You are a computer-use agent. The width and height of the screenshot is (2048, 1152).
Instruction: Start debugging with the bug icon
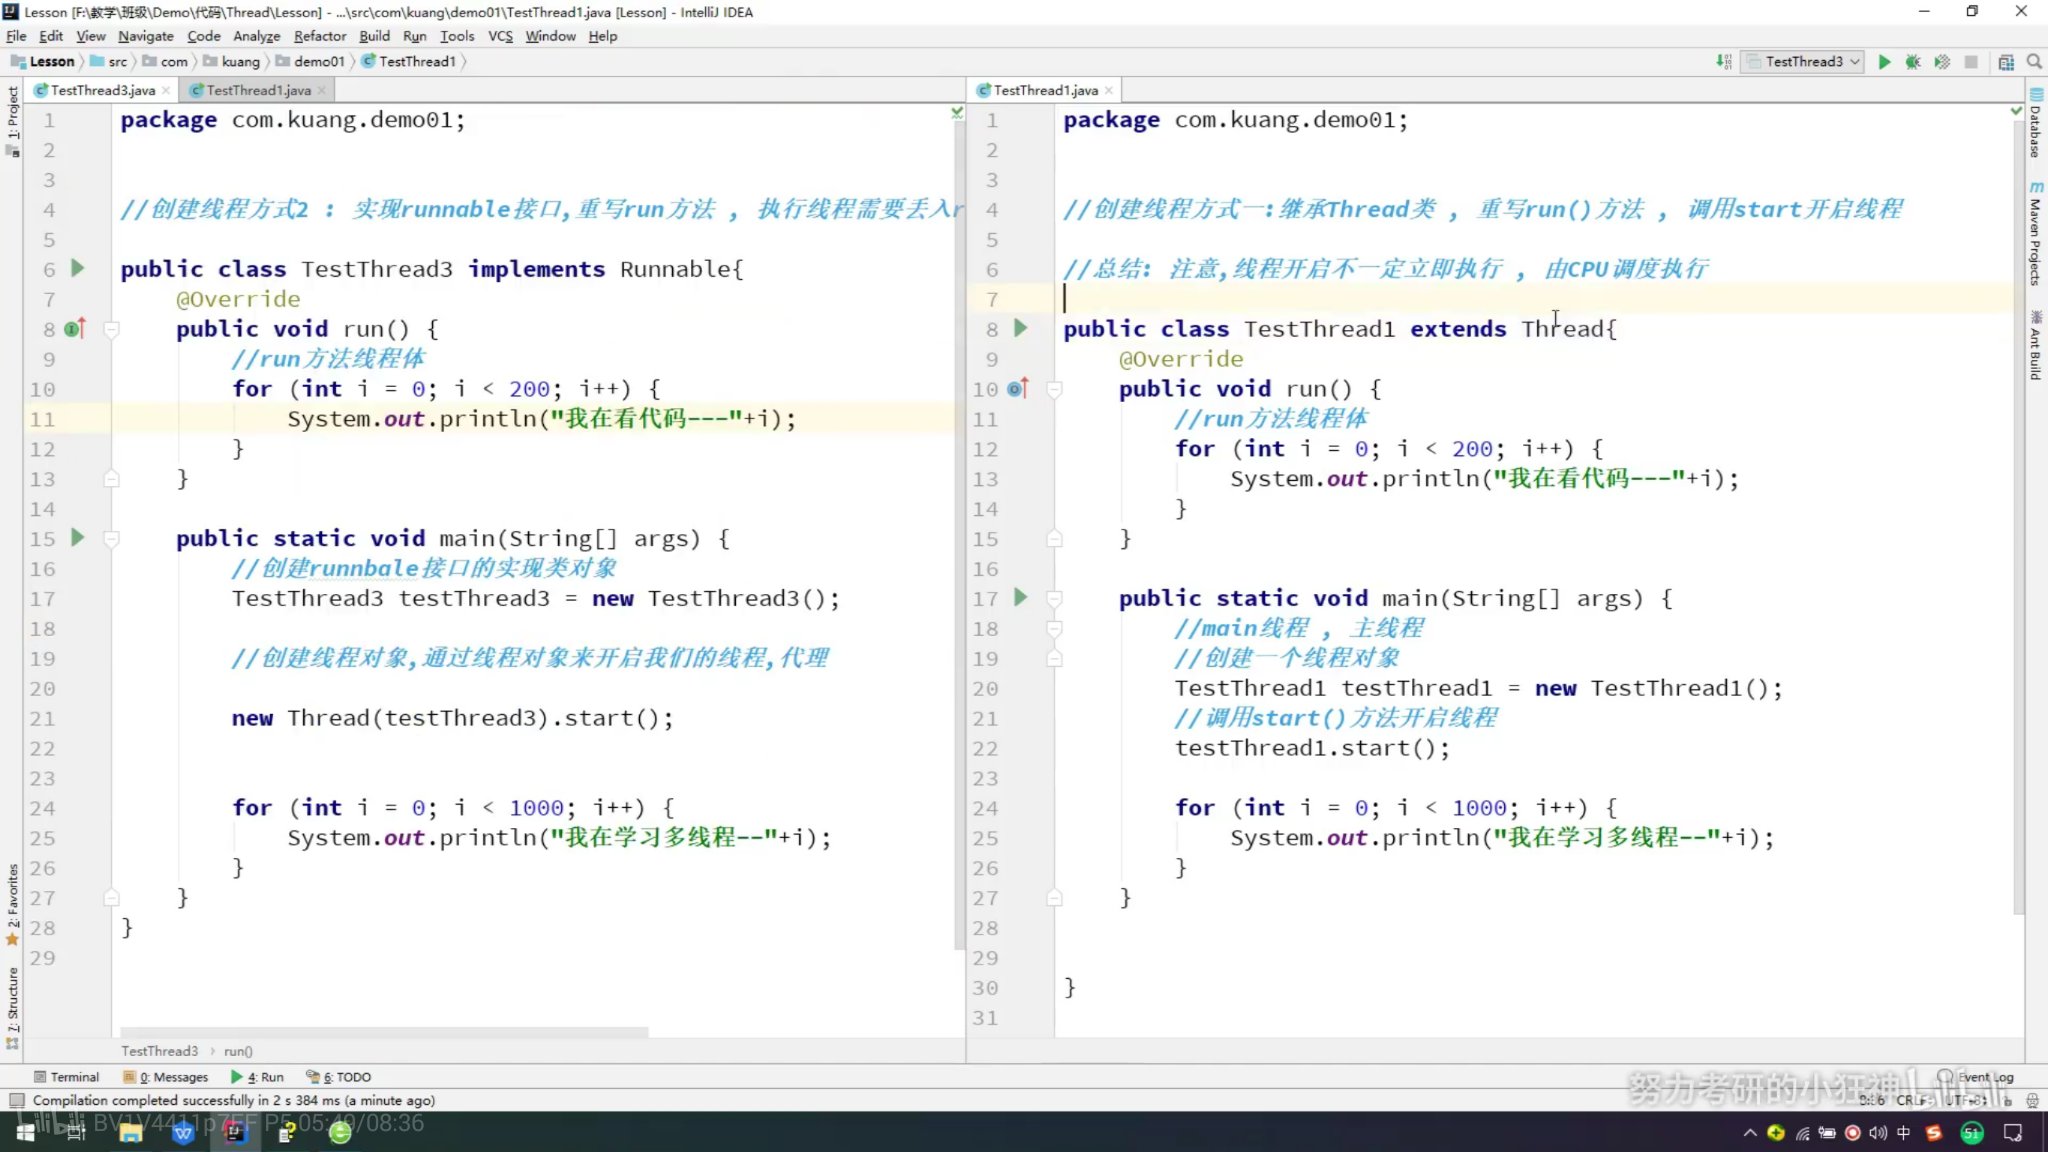click(1913, 61)
